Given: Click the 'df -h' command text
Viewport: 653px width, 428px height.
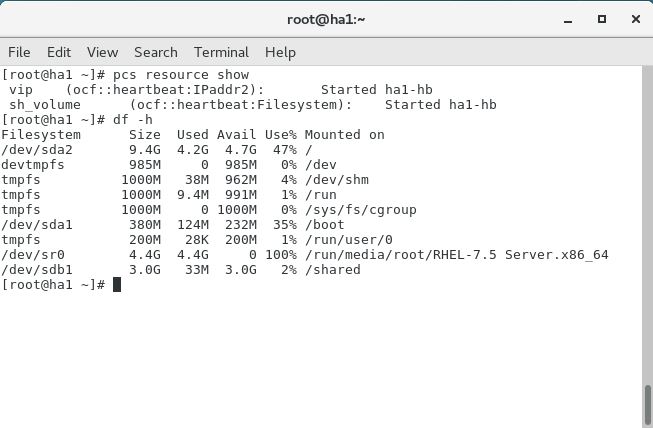Looking at the screenshot, I should (x=133, y=120).
